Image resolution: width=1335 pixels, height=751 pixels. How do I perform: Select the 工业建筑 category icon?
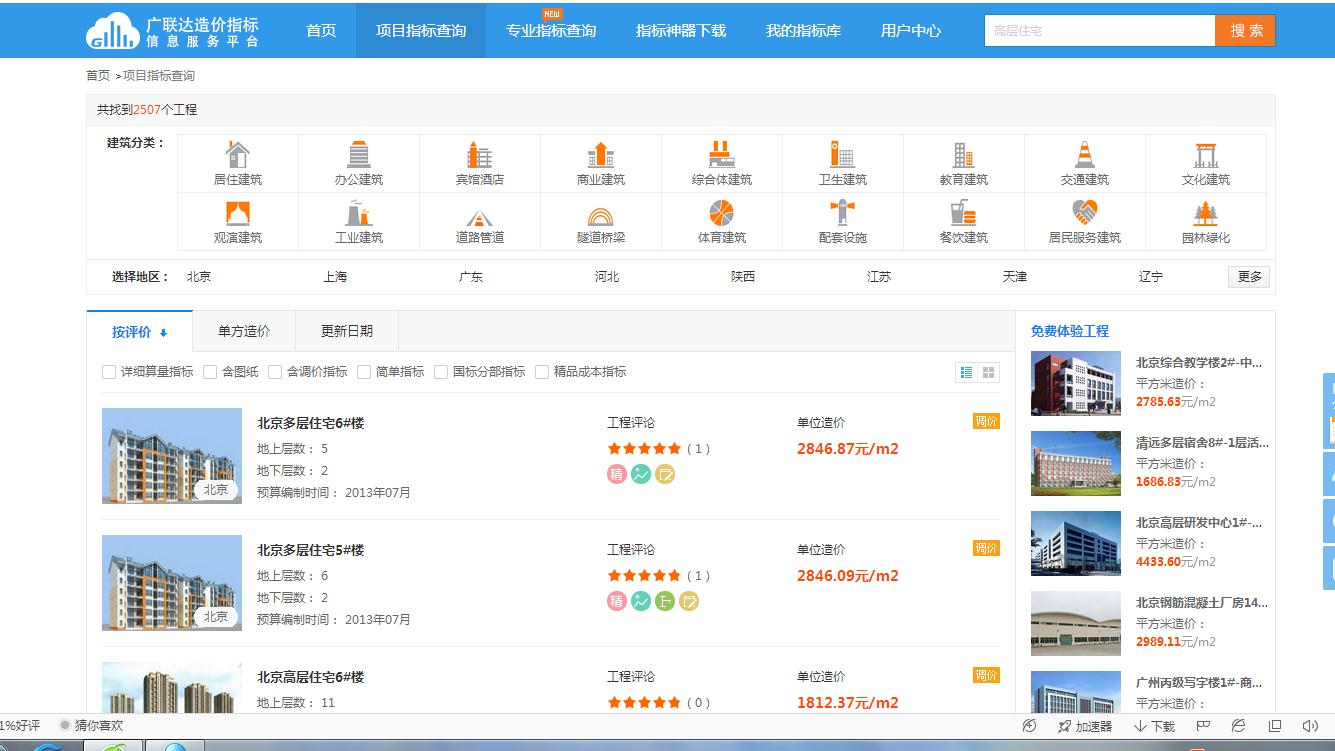(359, 213)
